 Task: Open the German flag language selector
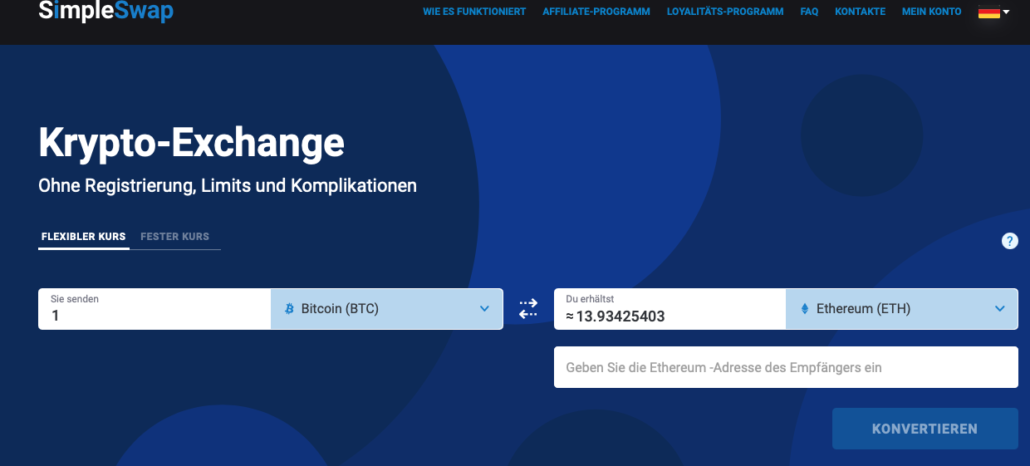(x=993, y=12)
